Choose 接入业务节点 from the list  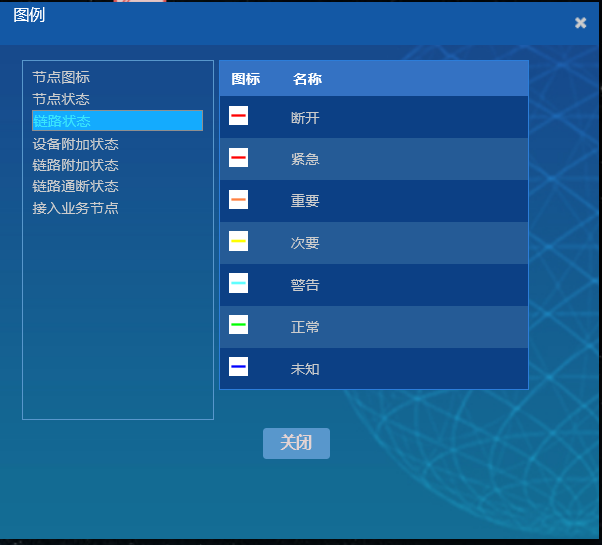(76, 208)
